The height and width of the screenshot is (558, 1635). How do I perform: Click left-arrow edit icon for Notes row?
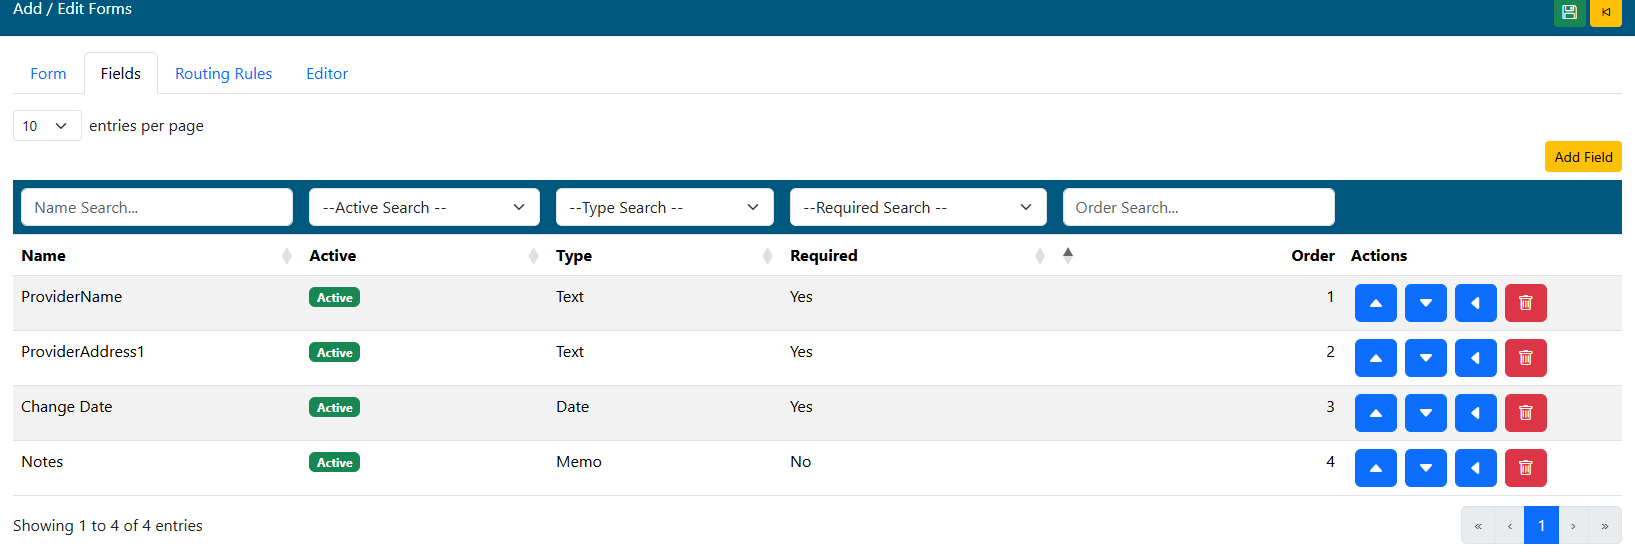pos(1475,468)
